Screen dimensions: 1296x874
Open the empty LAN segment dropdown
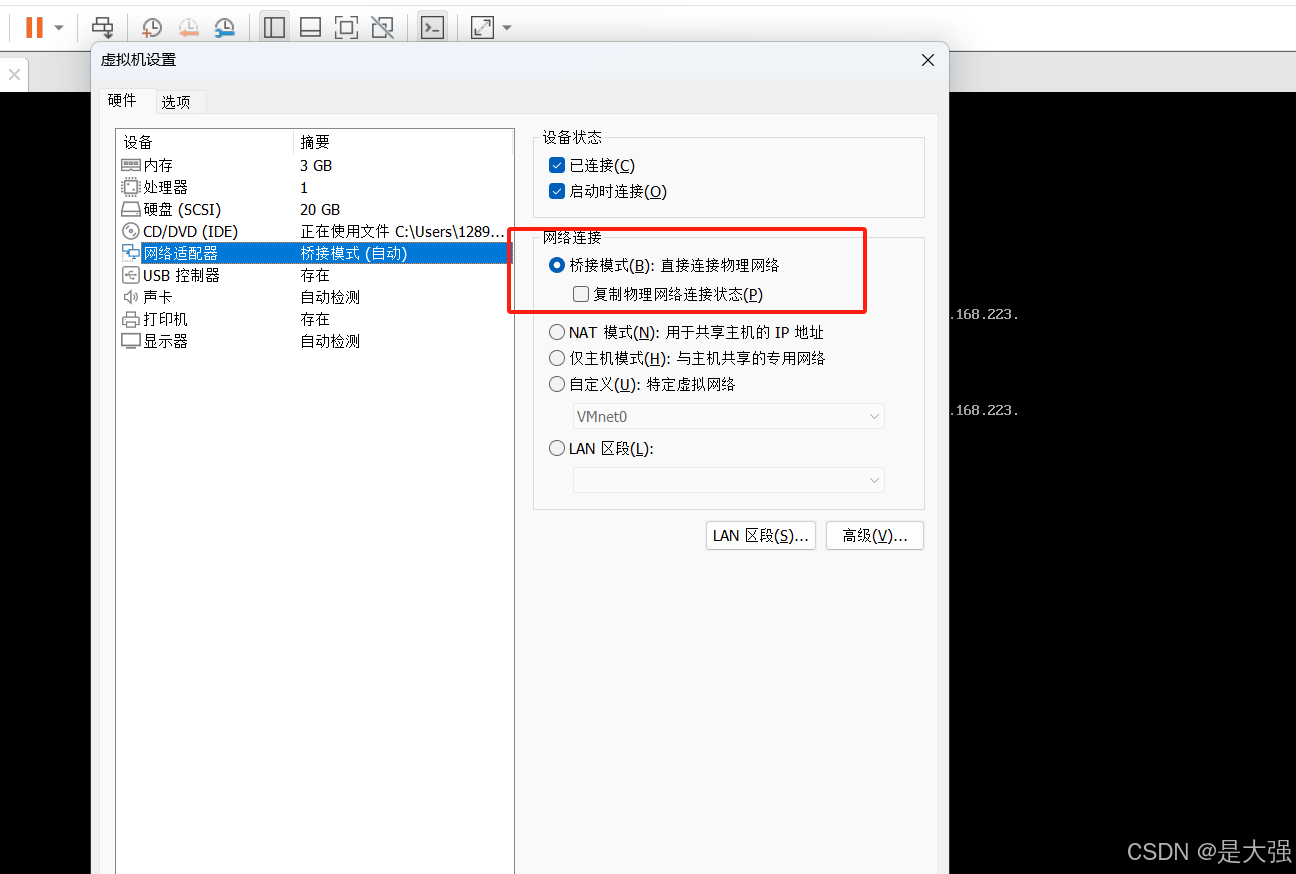click(x=729, y=481)
